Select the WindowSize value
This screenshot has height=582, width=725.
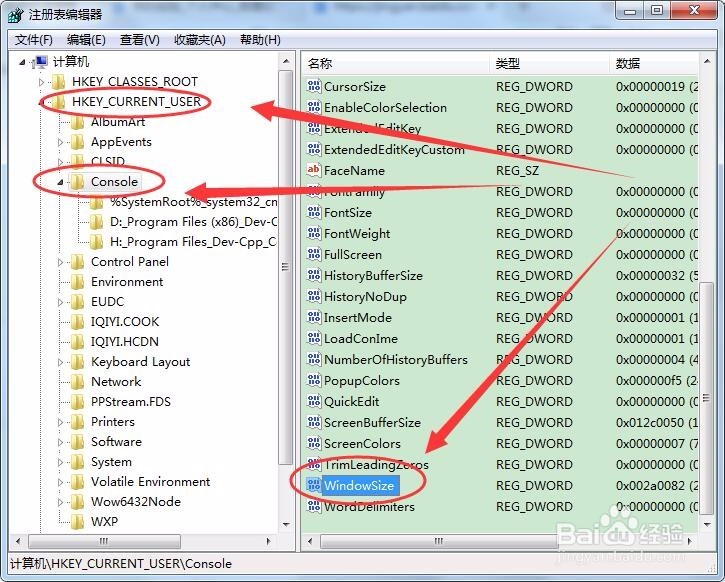[359, 485]
